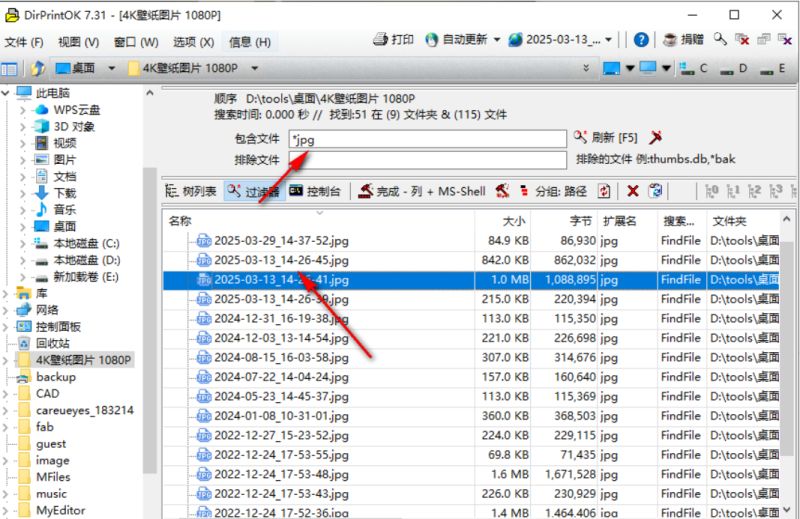Open the 4K壁纸图片 1080P path dropdown arrow
Viewport: 800px width, 519px height.
(254, 68)
